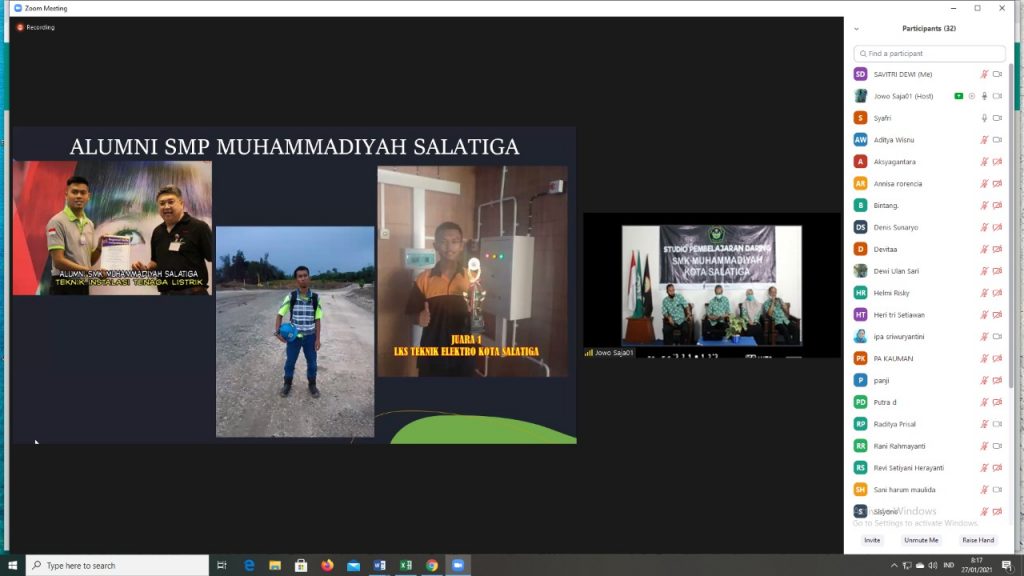Select participant ipa sriwuryantini in the list
This screenshot has width=1024, height=576.
click(929, 337)
